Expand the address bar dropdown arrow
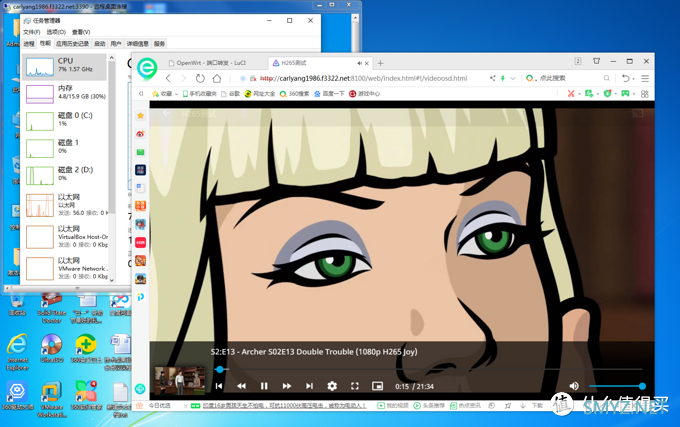 pyautogui.click(x=513, y=78)
